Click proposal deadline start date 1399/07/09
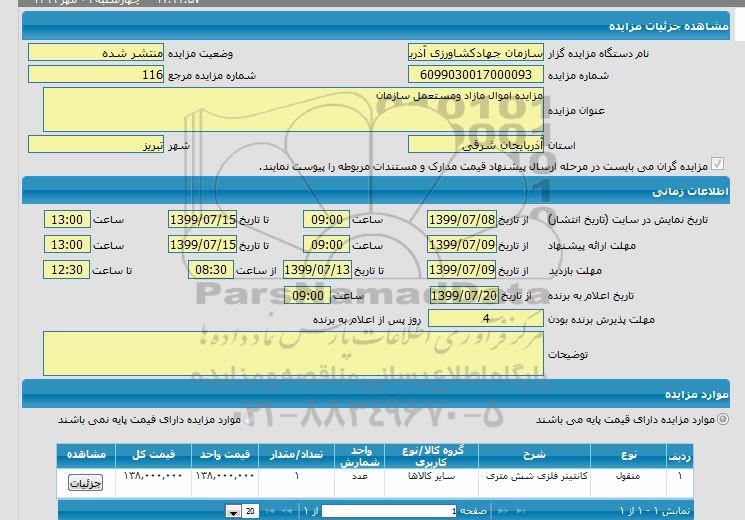This screenshot has width=745, height=520. [462, 245]
